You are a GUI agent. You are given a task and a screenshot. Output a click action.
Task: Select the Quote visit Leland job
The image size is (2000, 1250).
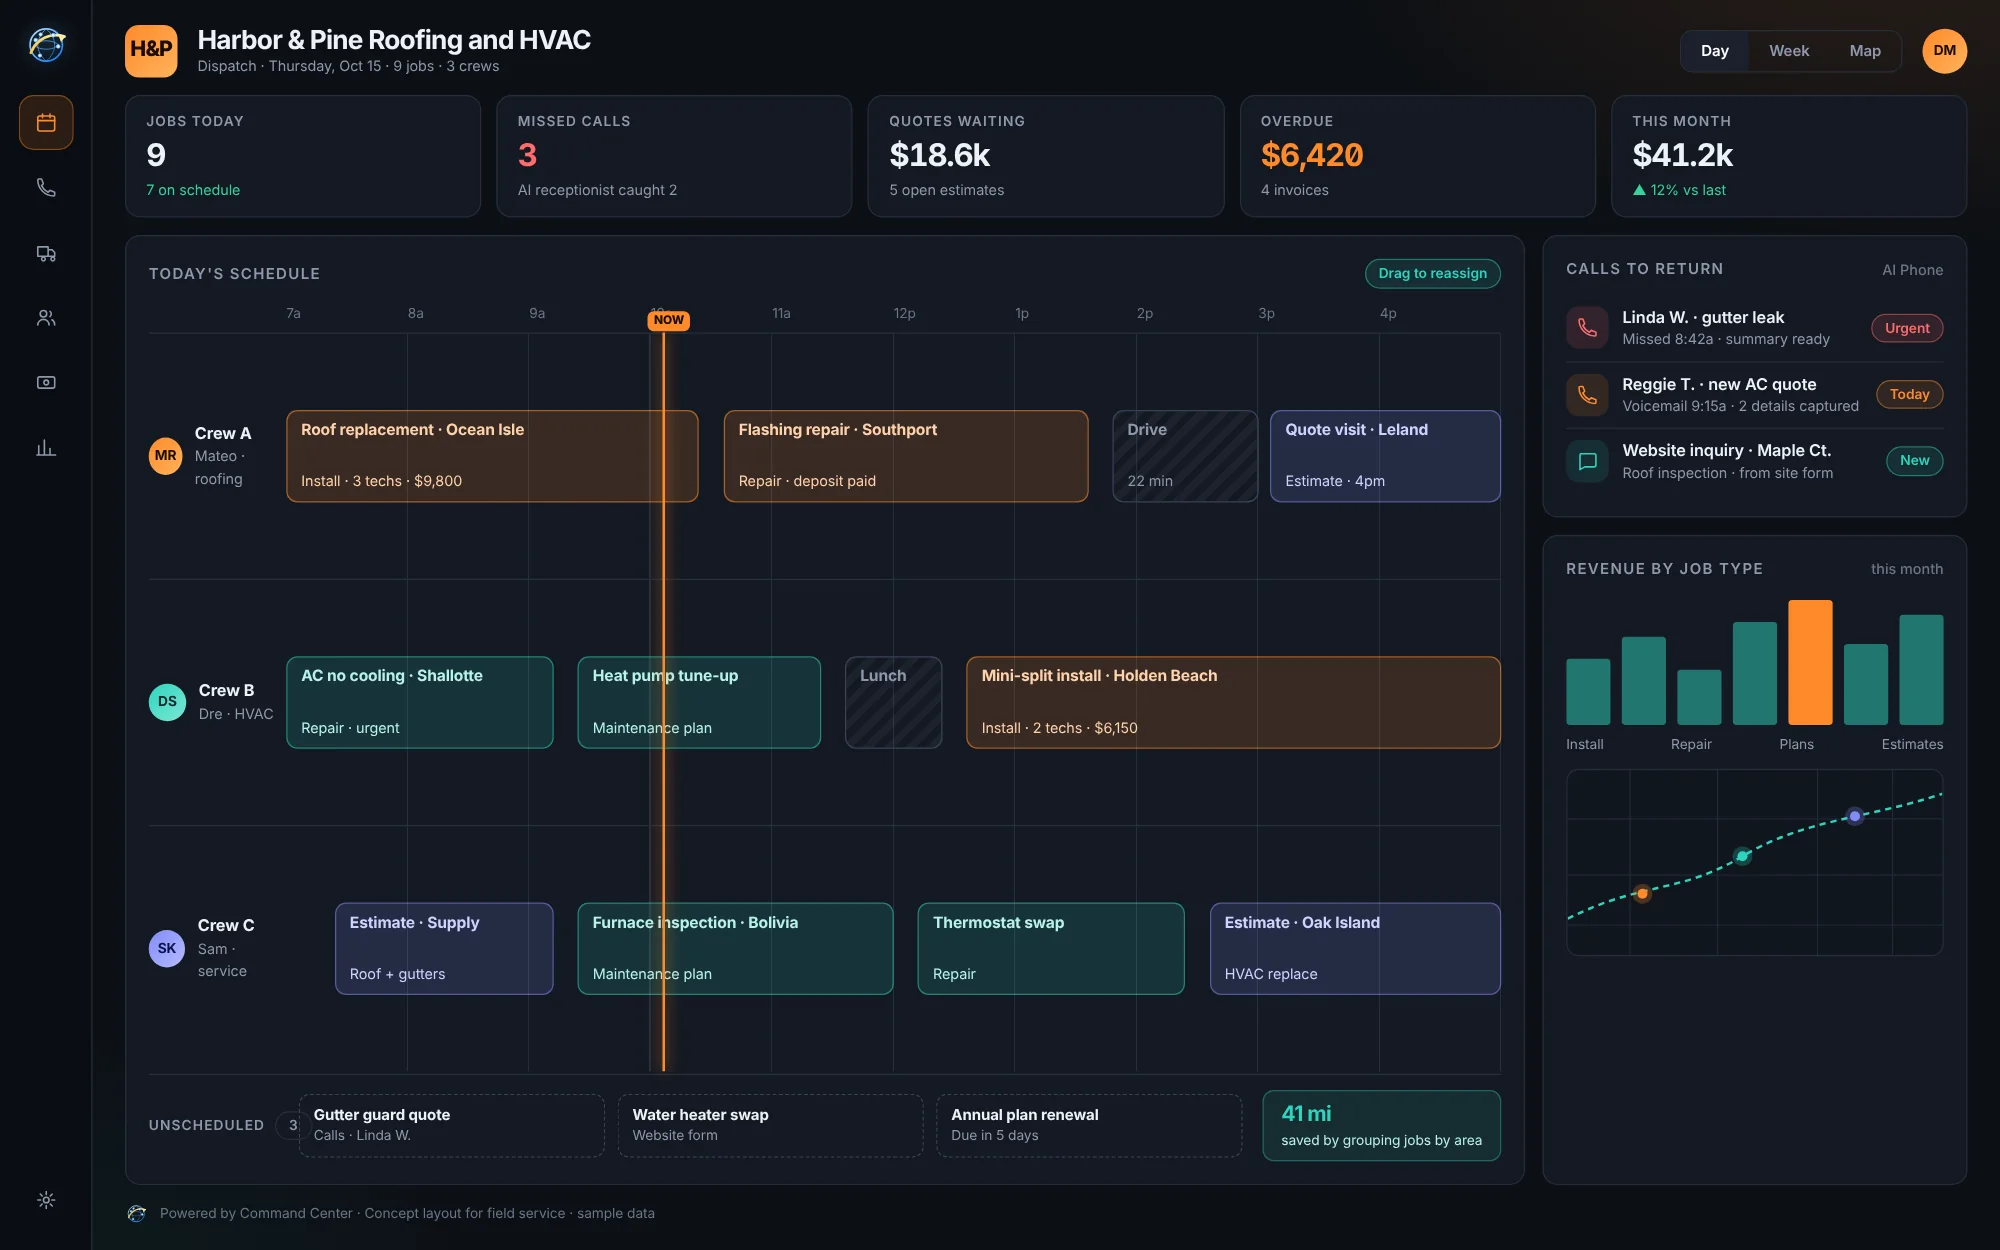[1385, 456]
